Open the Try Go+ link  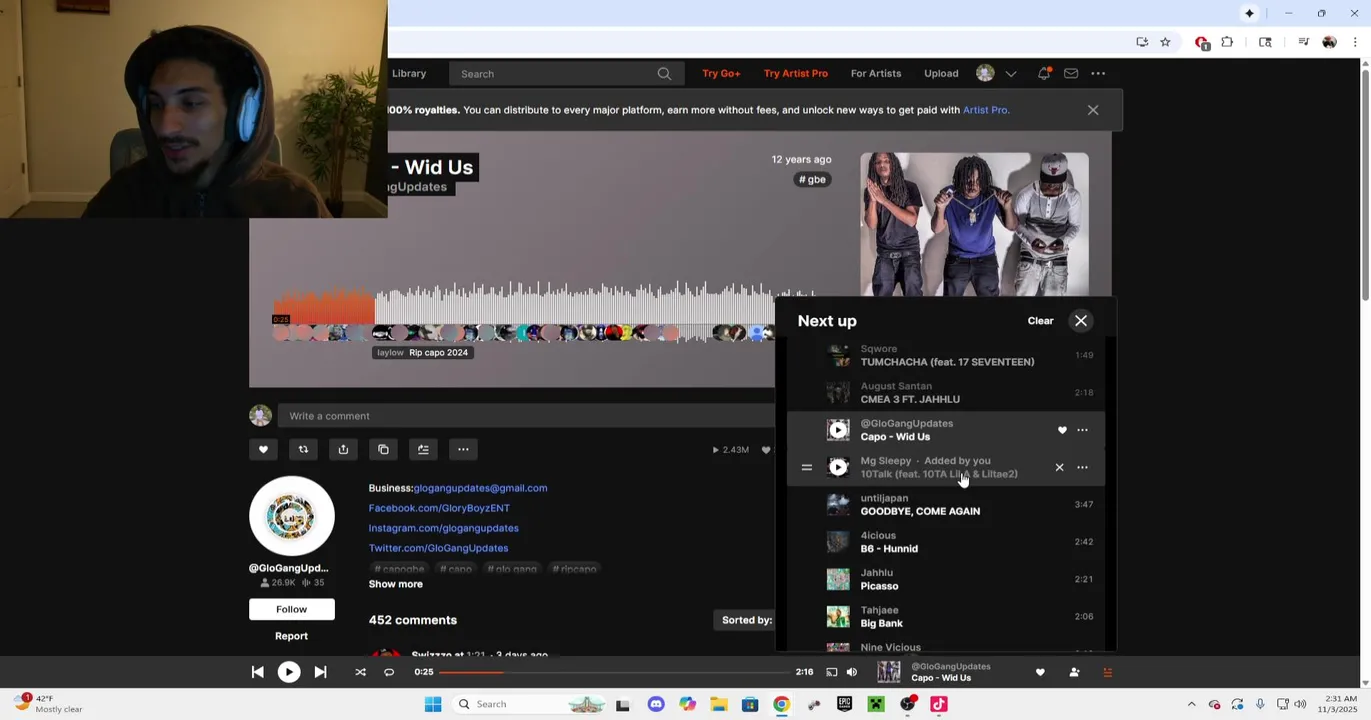pos(721,73)
